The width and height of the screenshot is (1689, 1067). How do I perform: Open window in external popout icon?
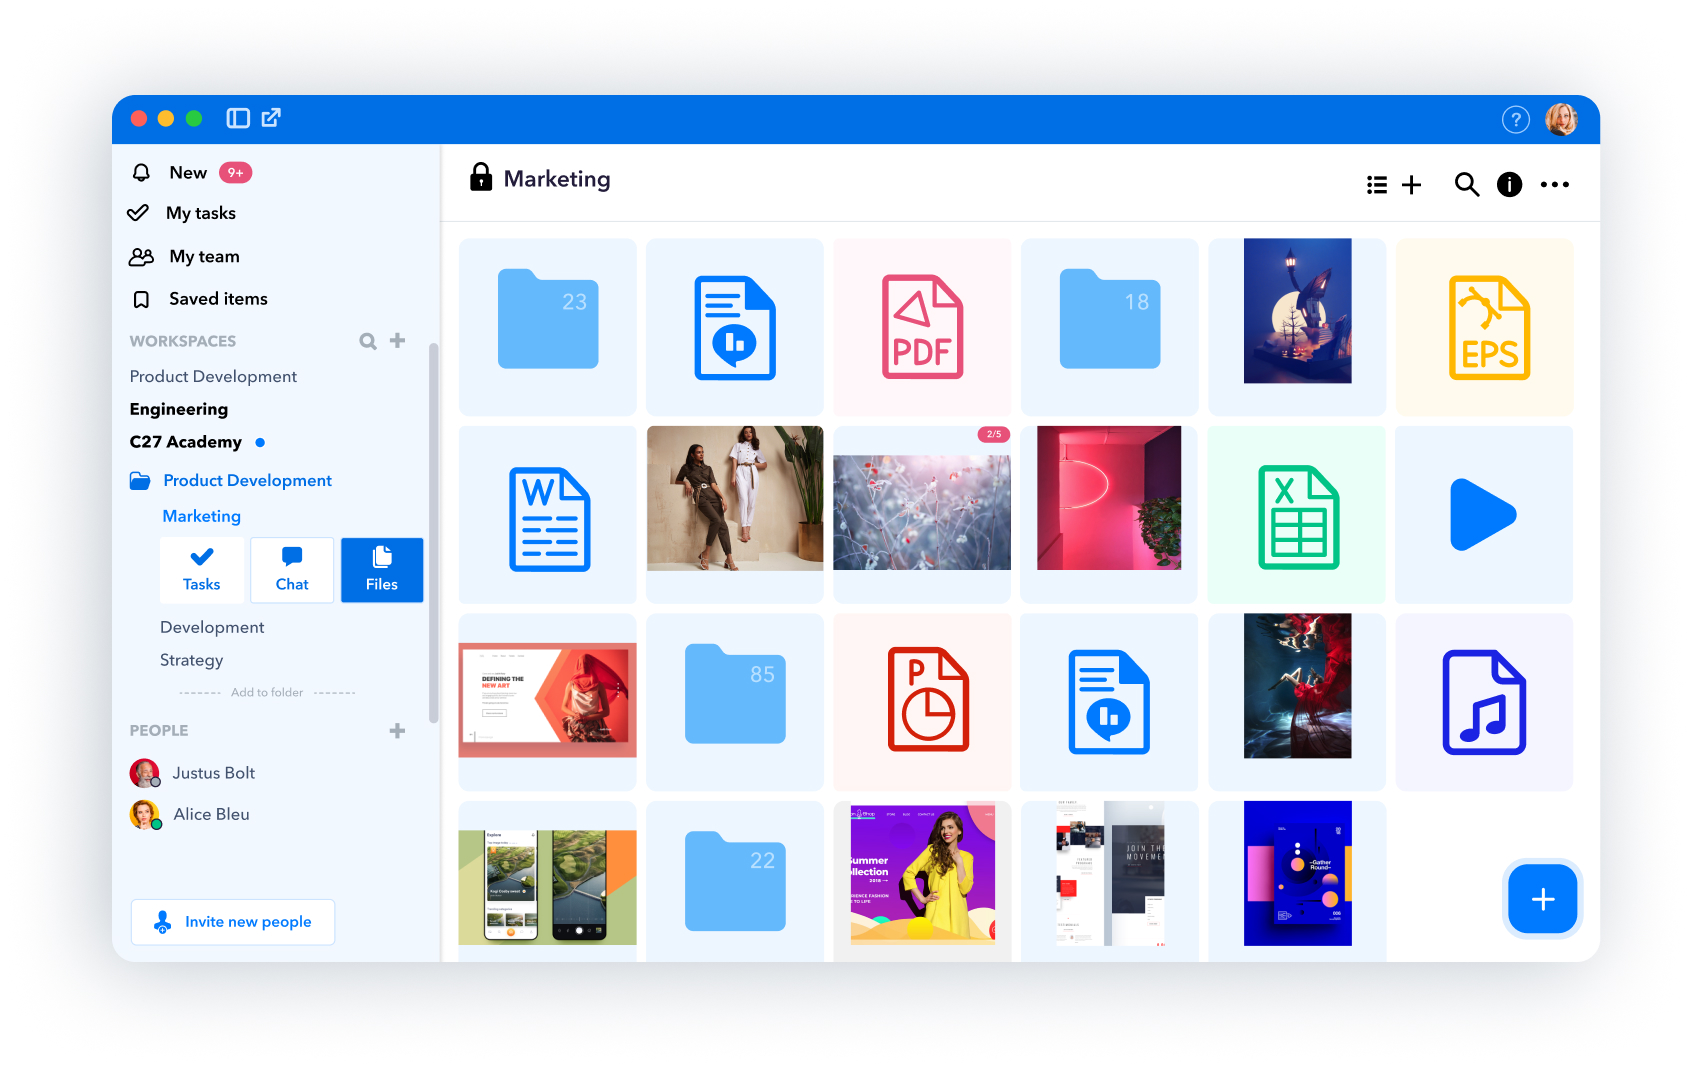pos(271,118)
